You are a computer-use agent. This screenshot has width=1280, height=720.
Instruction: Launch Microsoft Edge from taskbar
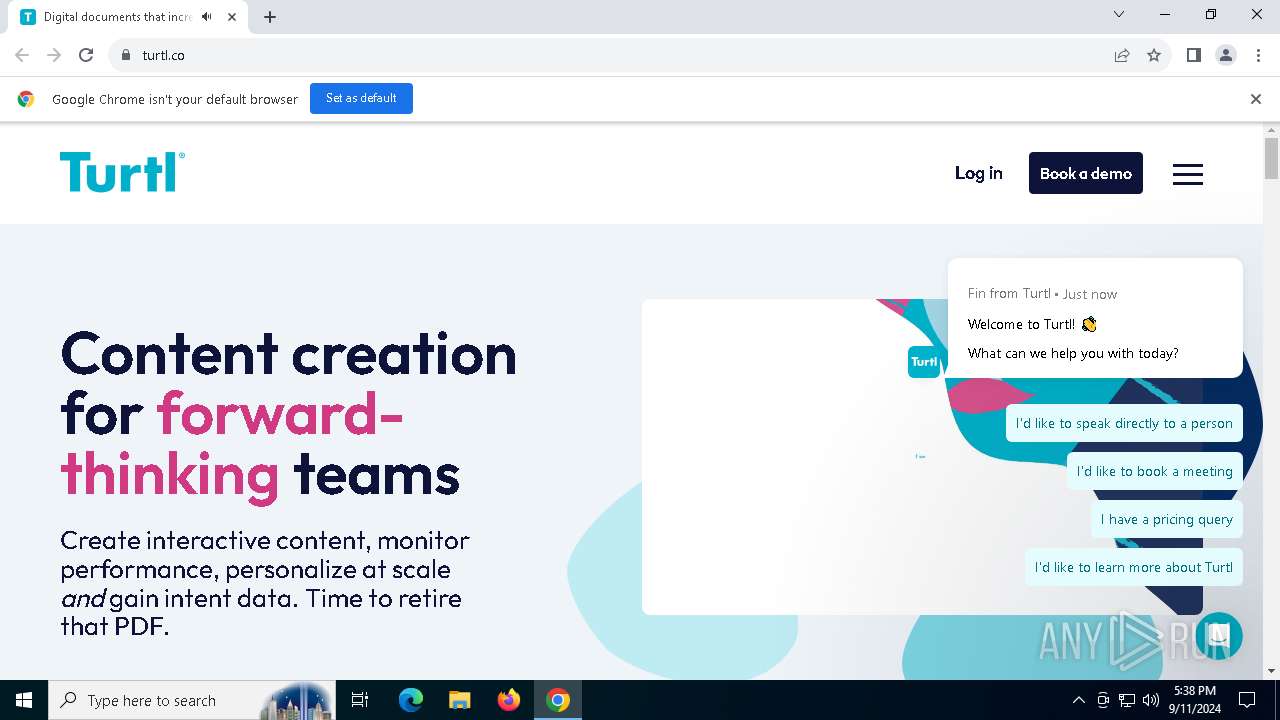point(411,700)
